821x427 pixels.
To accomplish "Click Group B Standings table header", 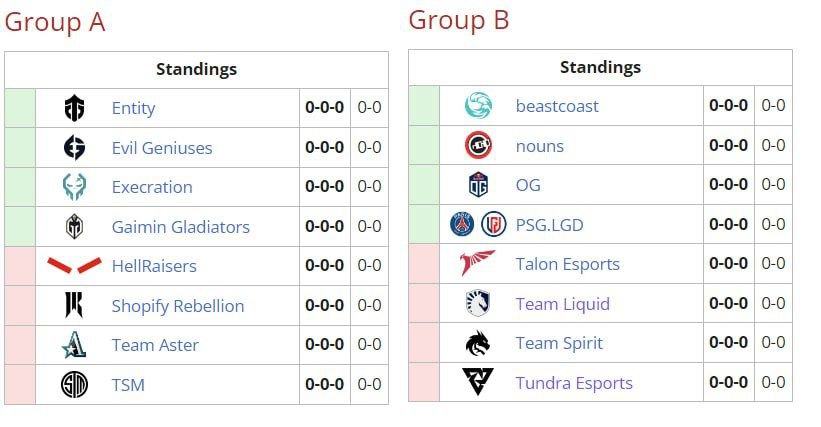I will coord(600,68).
